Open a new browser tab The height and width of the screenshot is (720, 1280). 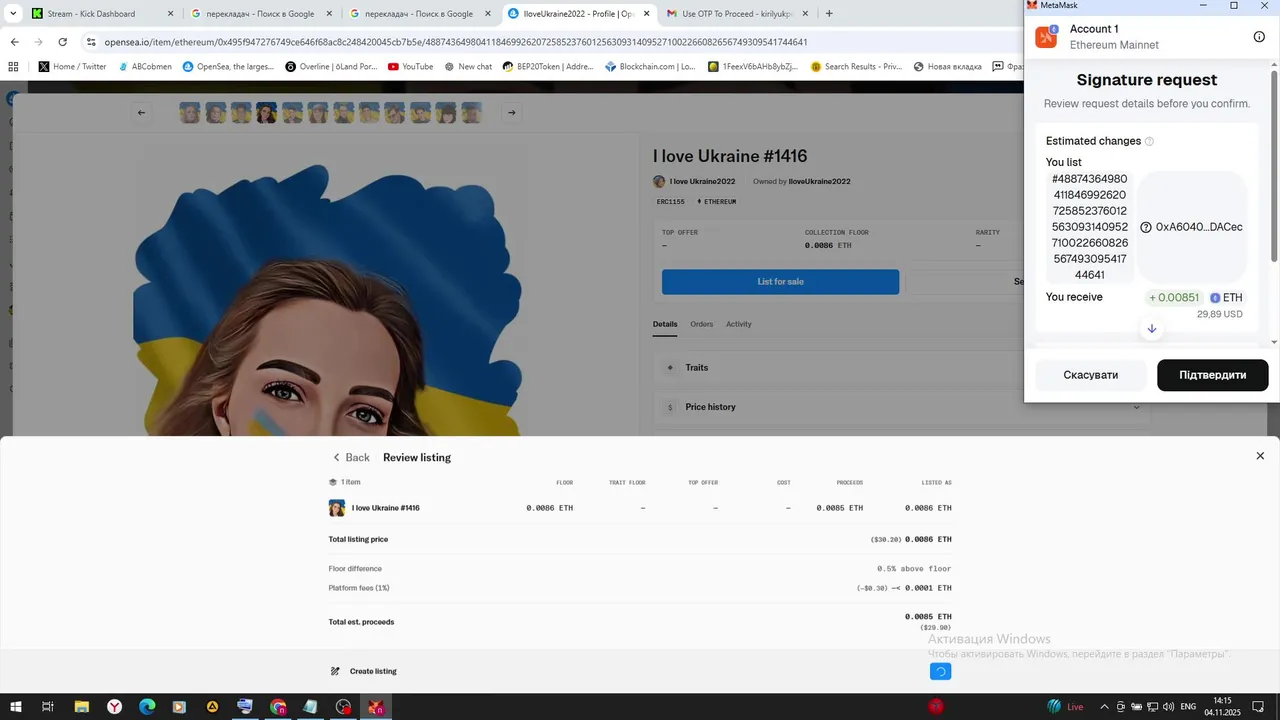click(x=829, y=14)
